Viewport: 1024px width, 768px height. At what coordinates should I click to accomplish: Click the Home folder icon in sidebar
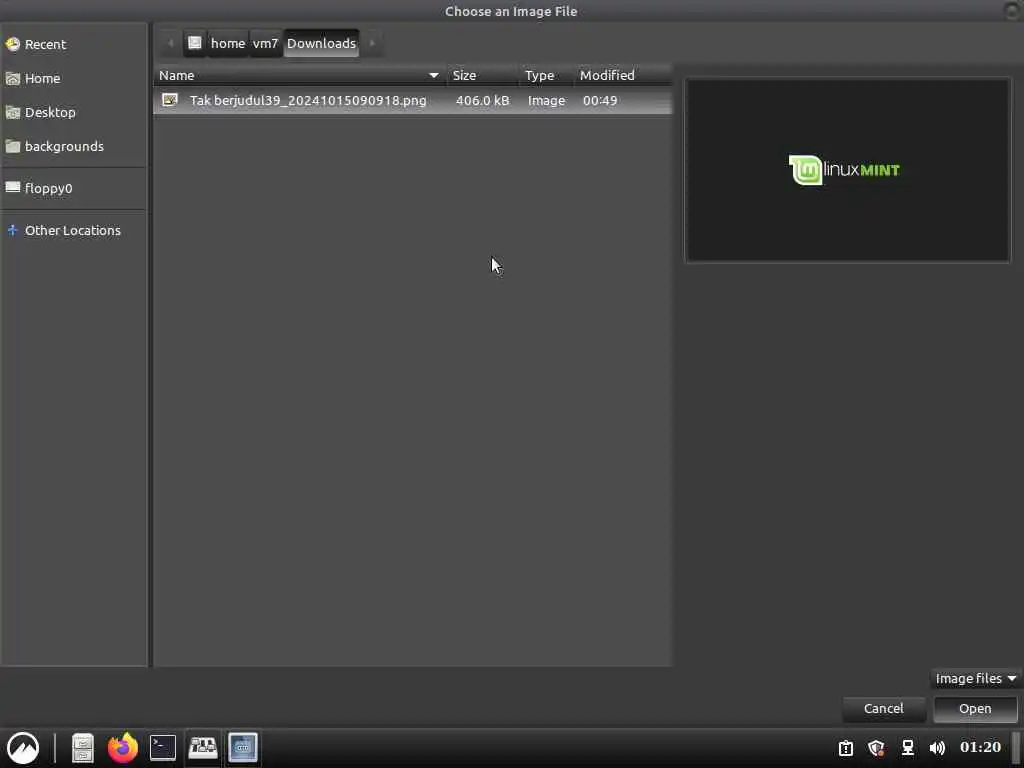tap(12, 78)
